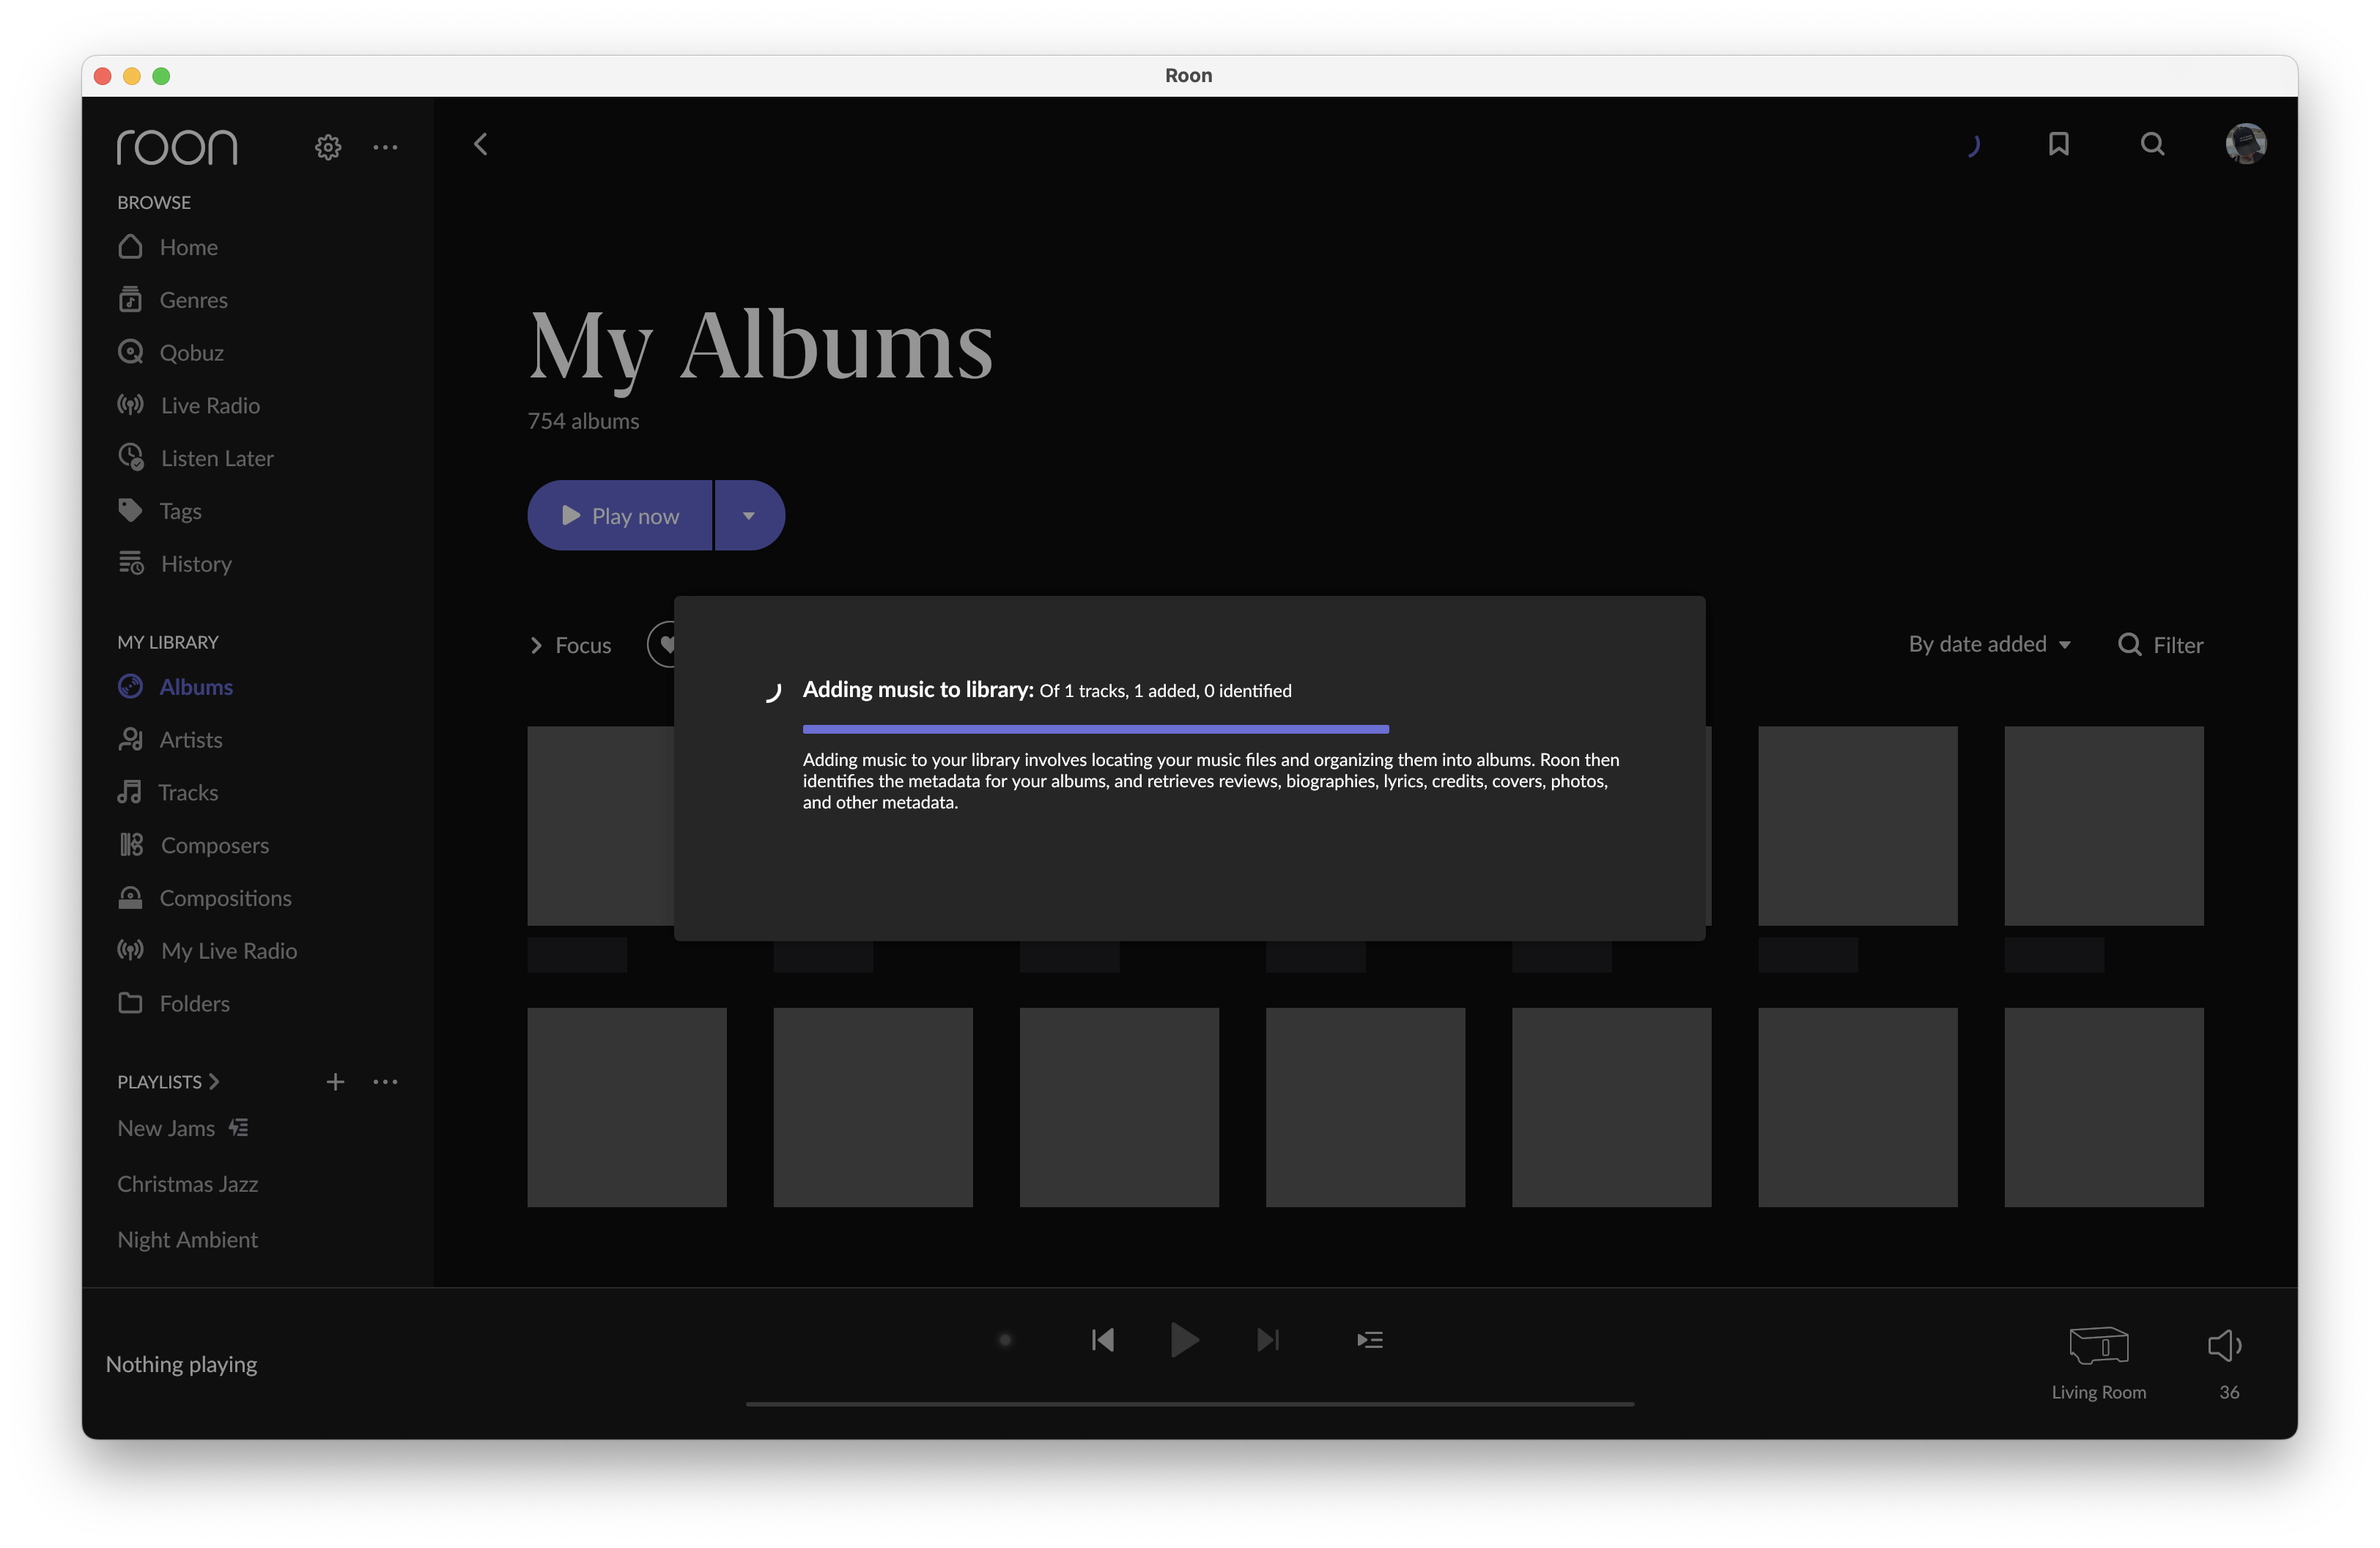
Task: Open the play queue icon
Action: 1369,1340
